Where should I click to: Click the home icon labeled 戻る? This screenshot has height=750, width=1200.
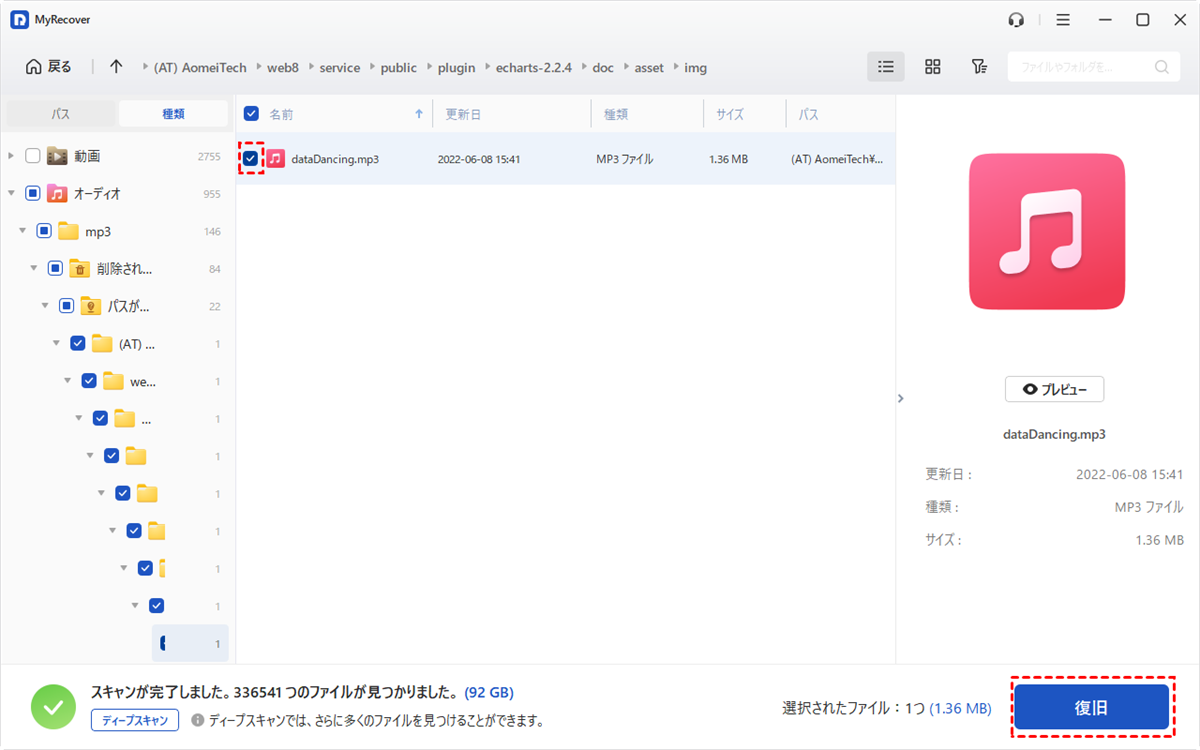[x=48, y=67]
